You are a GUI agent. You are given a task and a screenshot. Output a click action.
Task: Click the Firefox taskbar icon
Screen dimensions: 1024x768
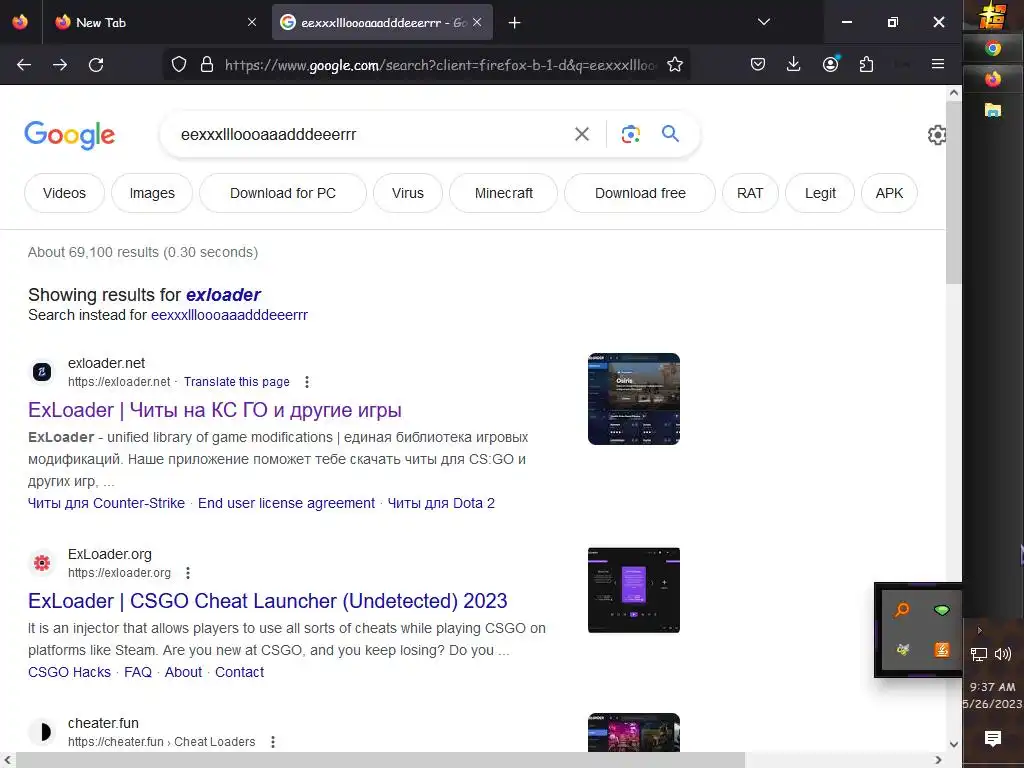(993, 79)
